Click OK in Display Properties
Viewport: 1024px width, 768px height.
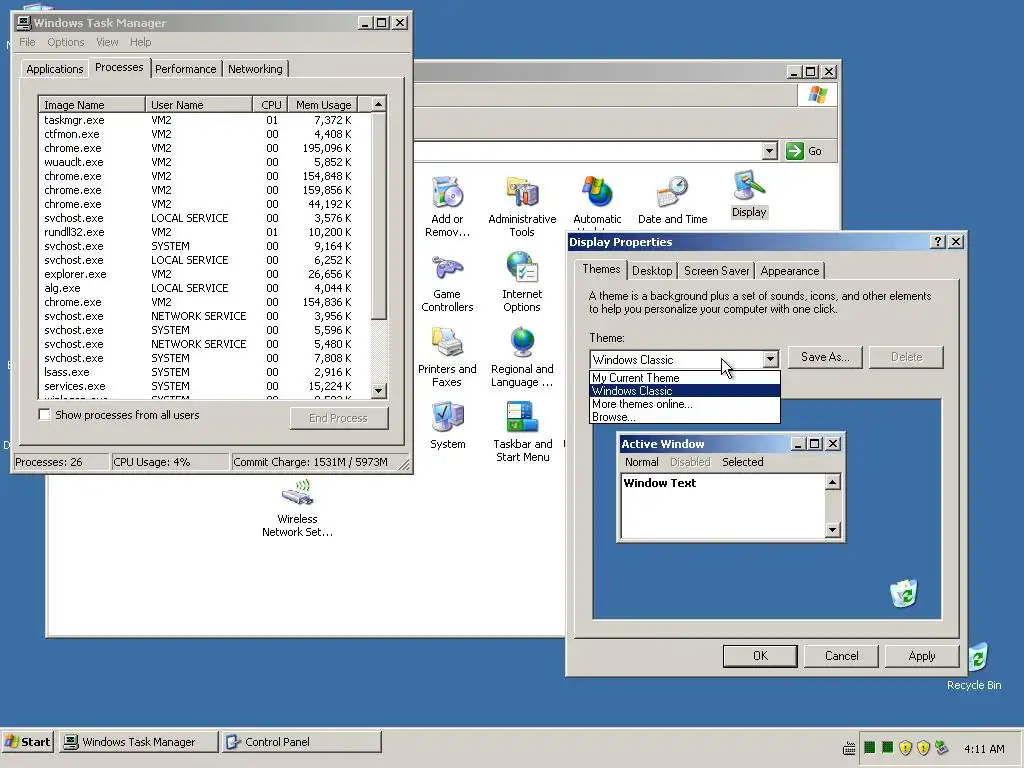760,656
